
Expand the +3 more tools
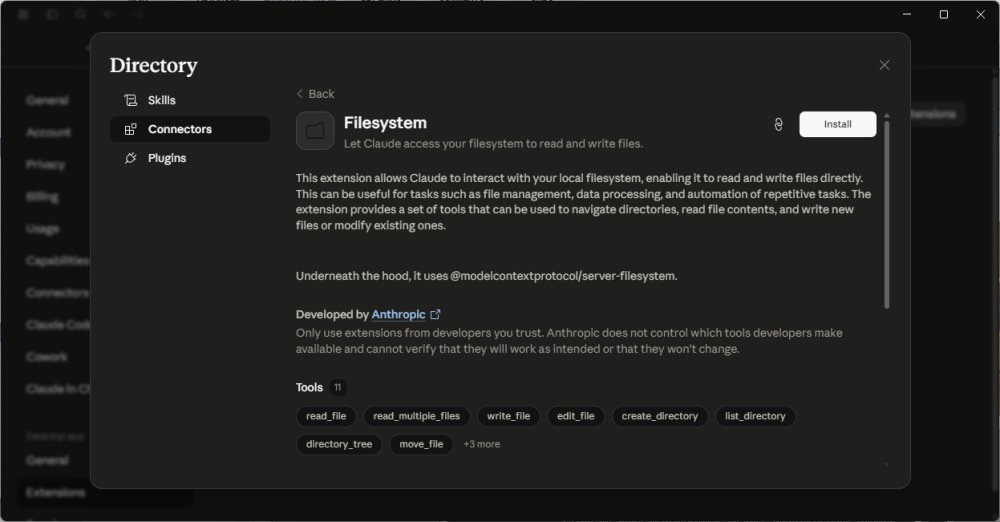coord(482,444)
